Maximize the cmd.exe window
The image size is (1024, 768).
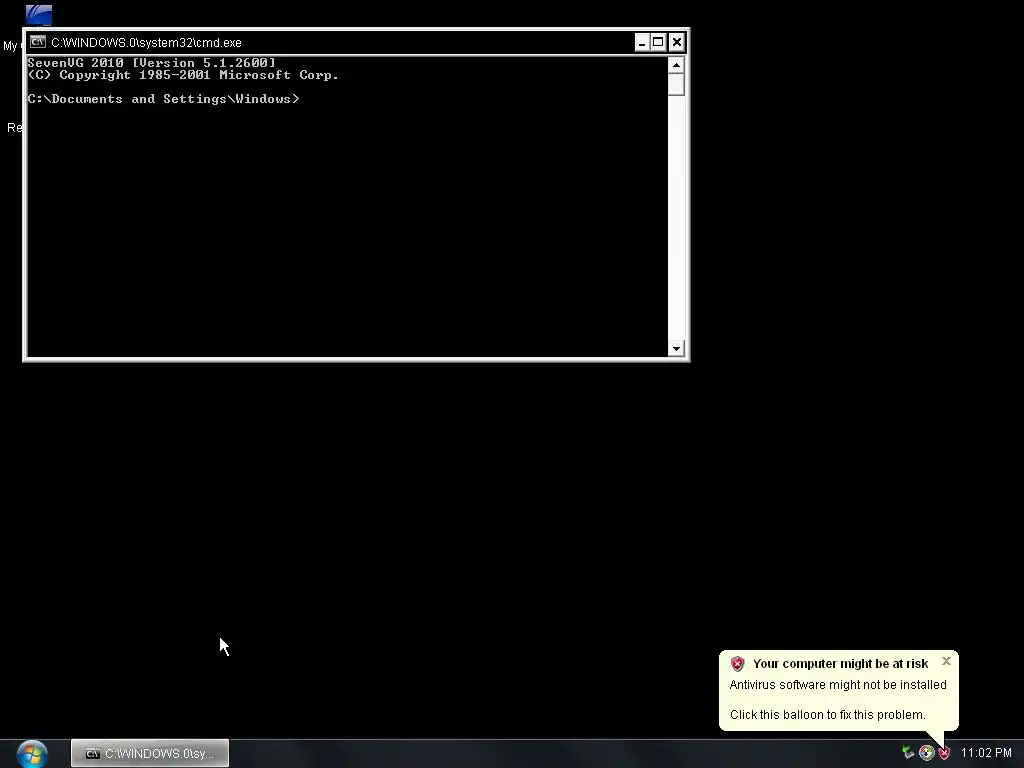pos(659,42)
